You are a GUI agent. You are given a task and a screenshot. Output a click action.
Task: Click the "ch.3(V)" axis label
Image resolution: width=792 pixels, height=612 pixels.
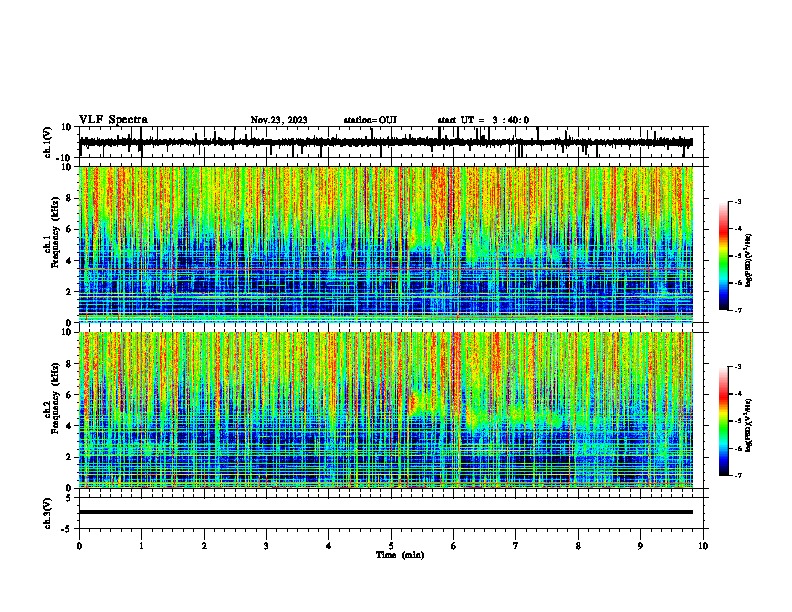click(x=48, y=513)
